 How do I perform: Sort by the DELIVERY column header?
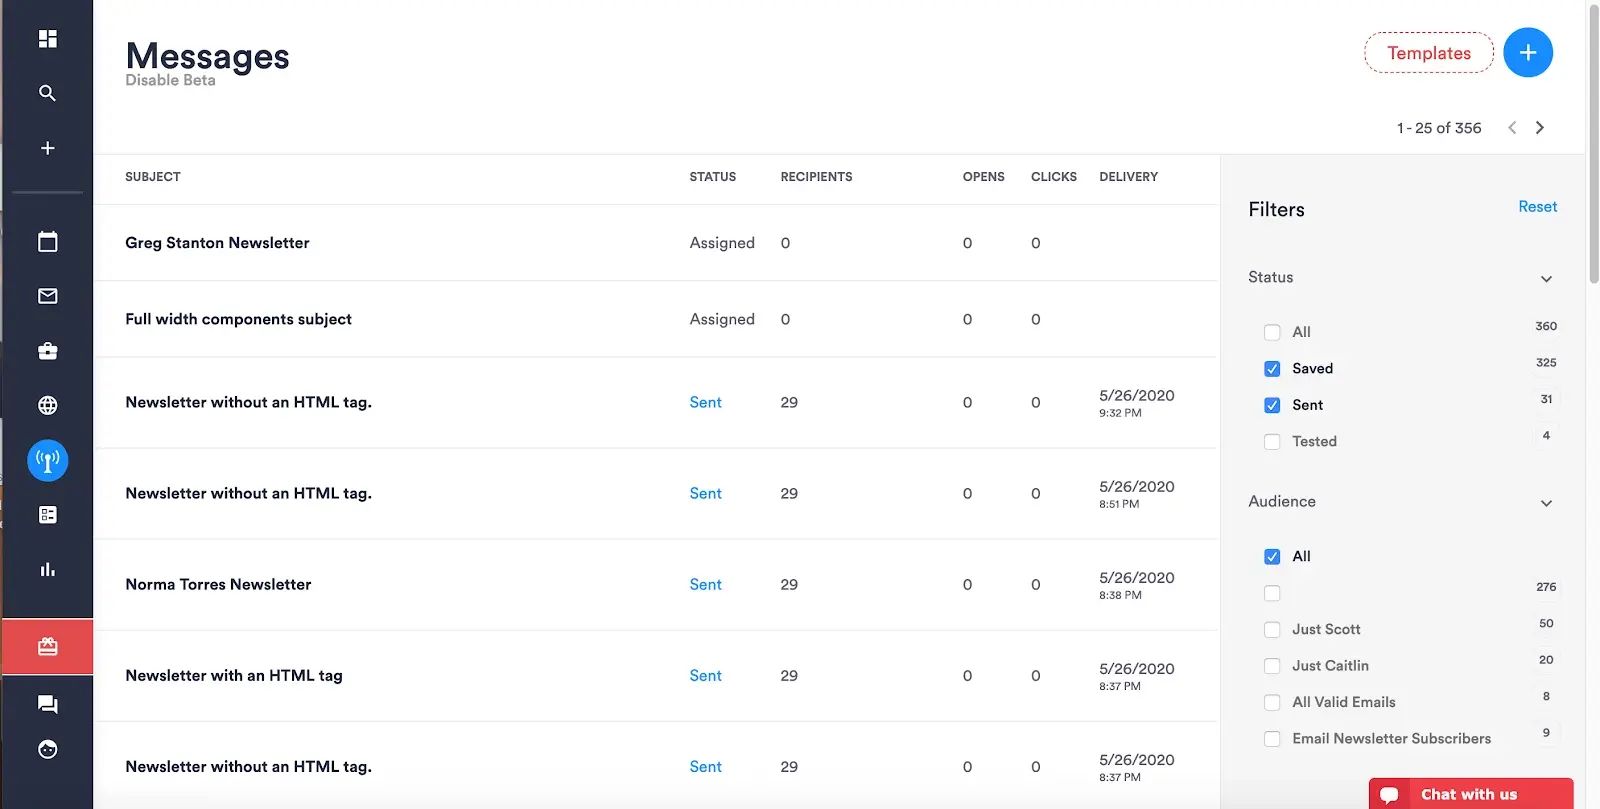point(1128,177)
